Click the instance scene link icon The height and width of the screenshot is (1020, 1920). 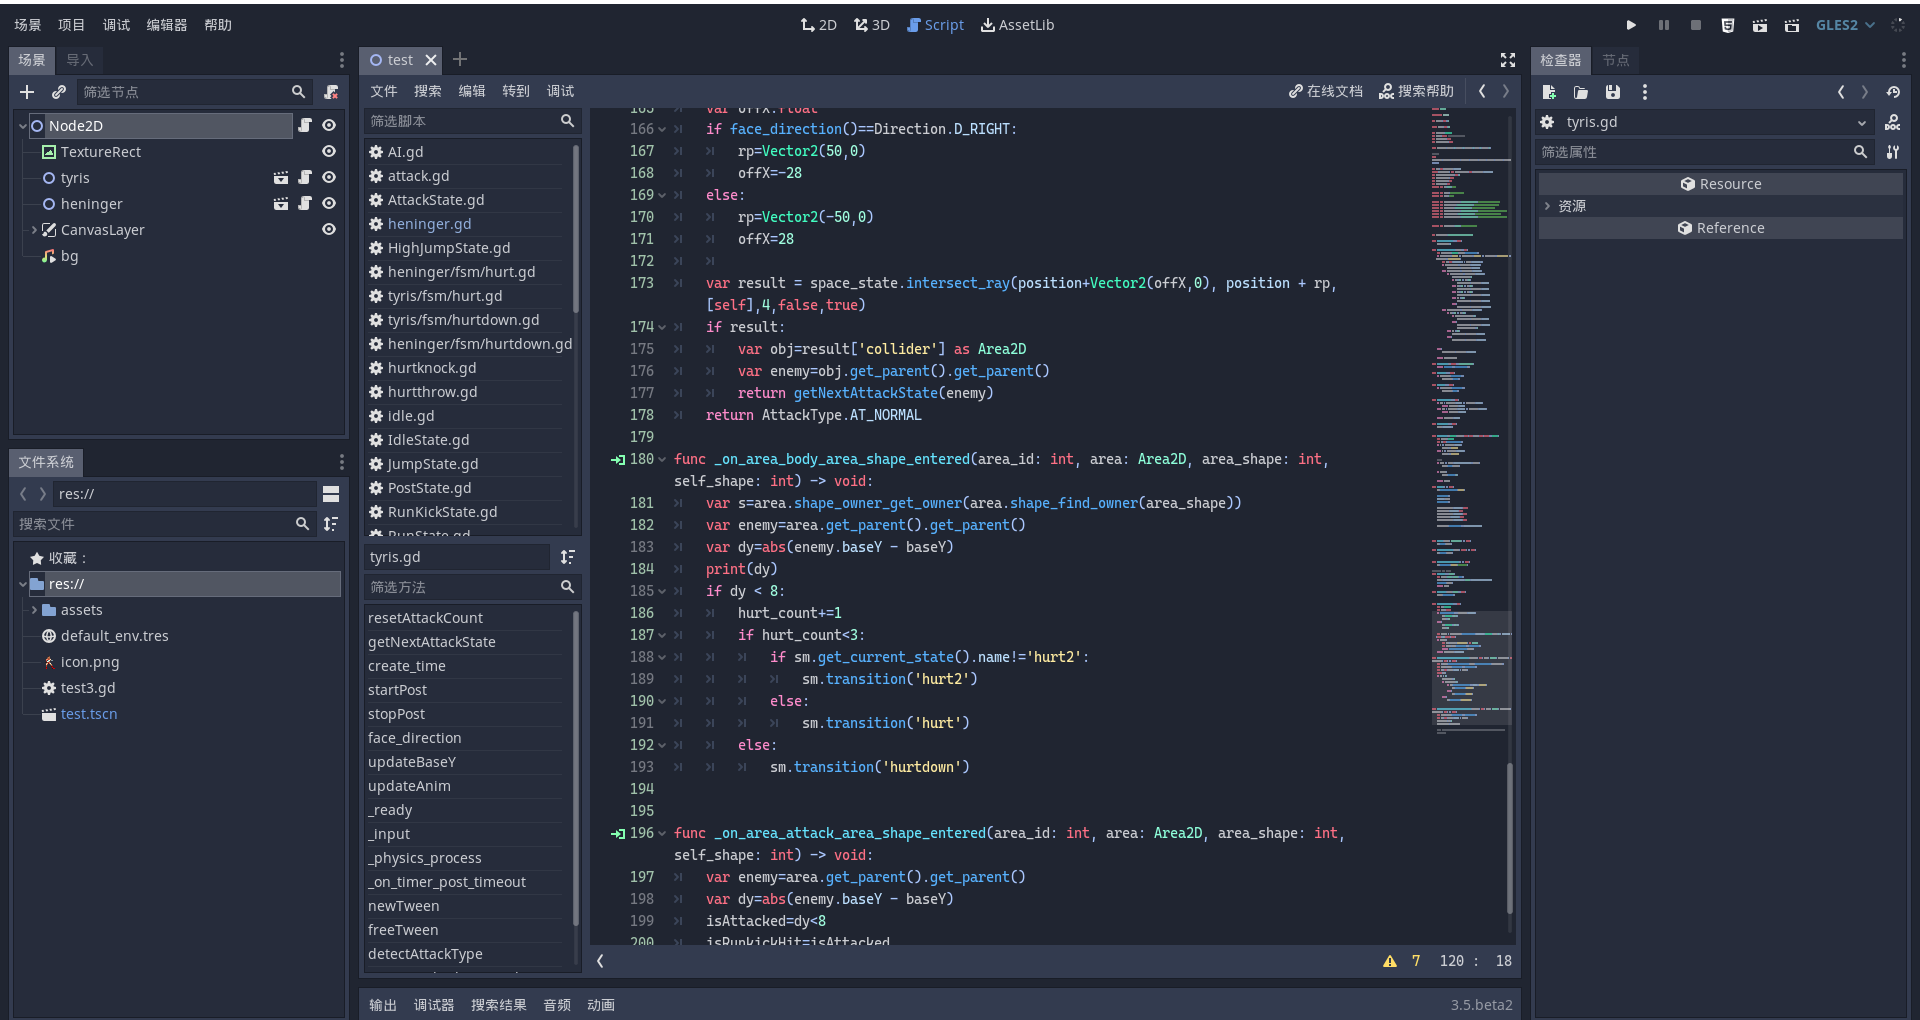[59, 92]
